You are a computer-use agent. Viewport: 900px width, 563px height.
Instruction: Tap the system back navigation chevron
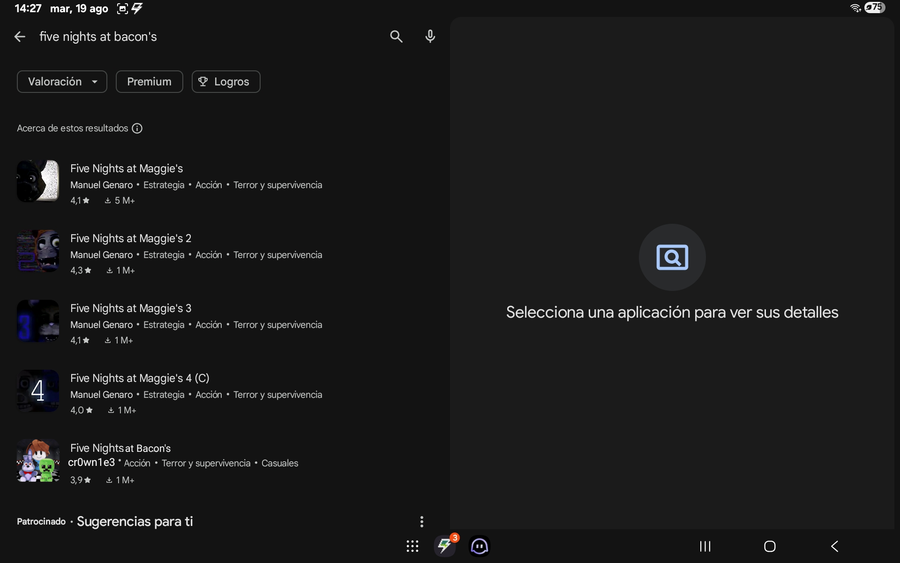[x=835, y=546]
